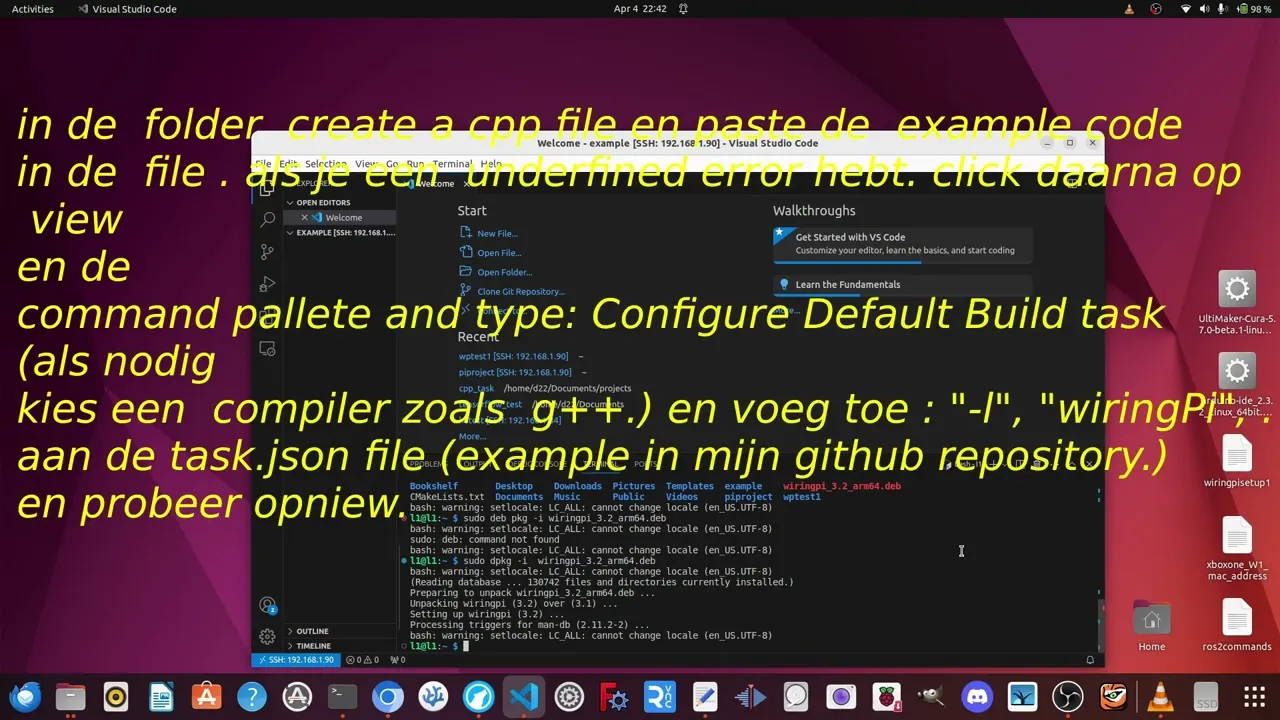This screenshot has width=1280, height=720.
Task: Open the Help menu in VS Code
Action: (491, 164)
